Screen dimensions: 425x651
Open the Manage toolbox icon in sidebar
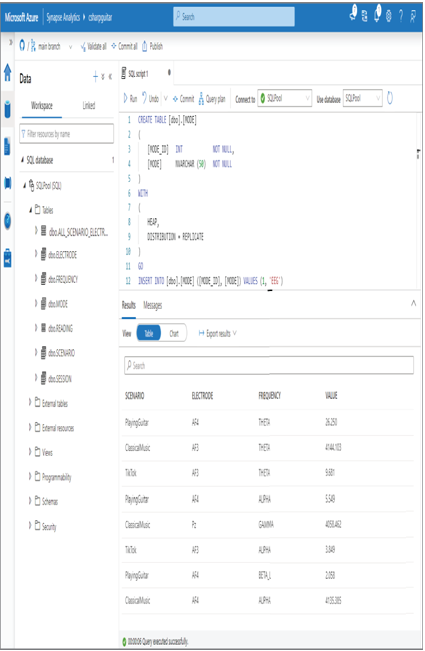(7, 257)
